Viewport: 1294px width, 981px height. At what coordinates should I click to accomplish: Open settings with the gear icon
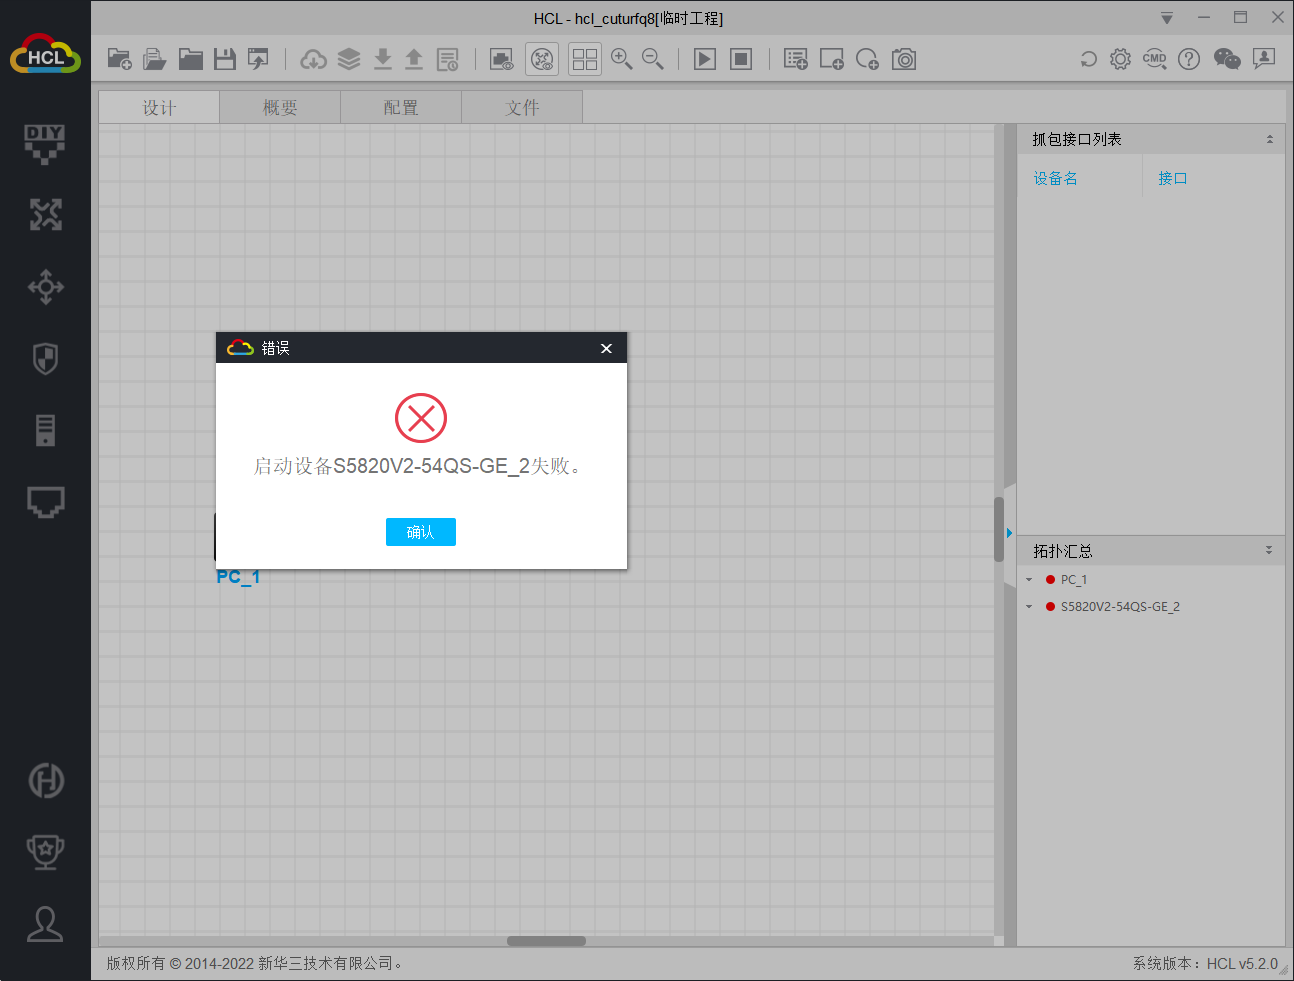click(x=1121, y=60)
